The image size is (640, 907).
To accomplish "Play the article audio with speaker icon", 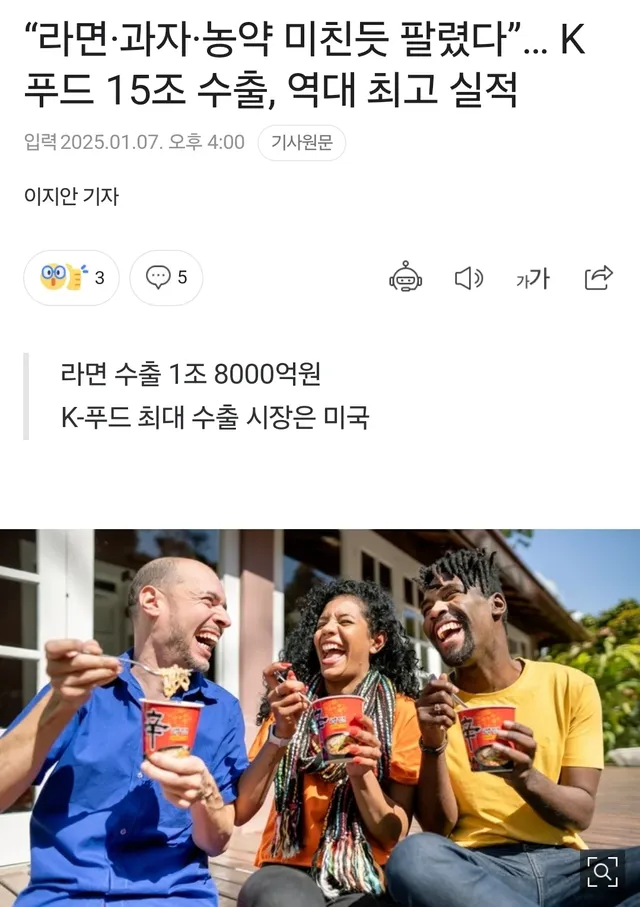I will [469, 278].
